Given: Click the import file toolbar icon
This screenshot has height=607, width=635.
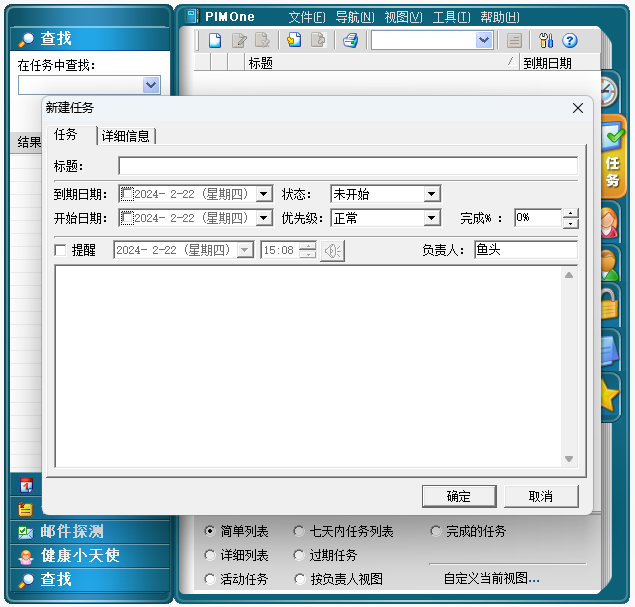Looking at the screenshot, I should 294,40.
